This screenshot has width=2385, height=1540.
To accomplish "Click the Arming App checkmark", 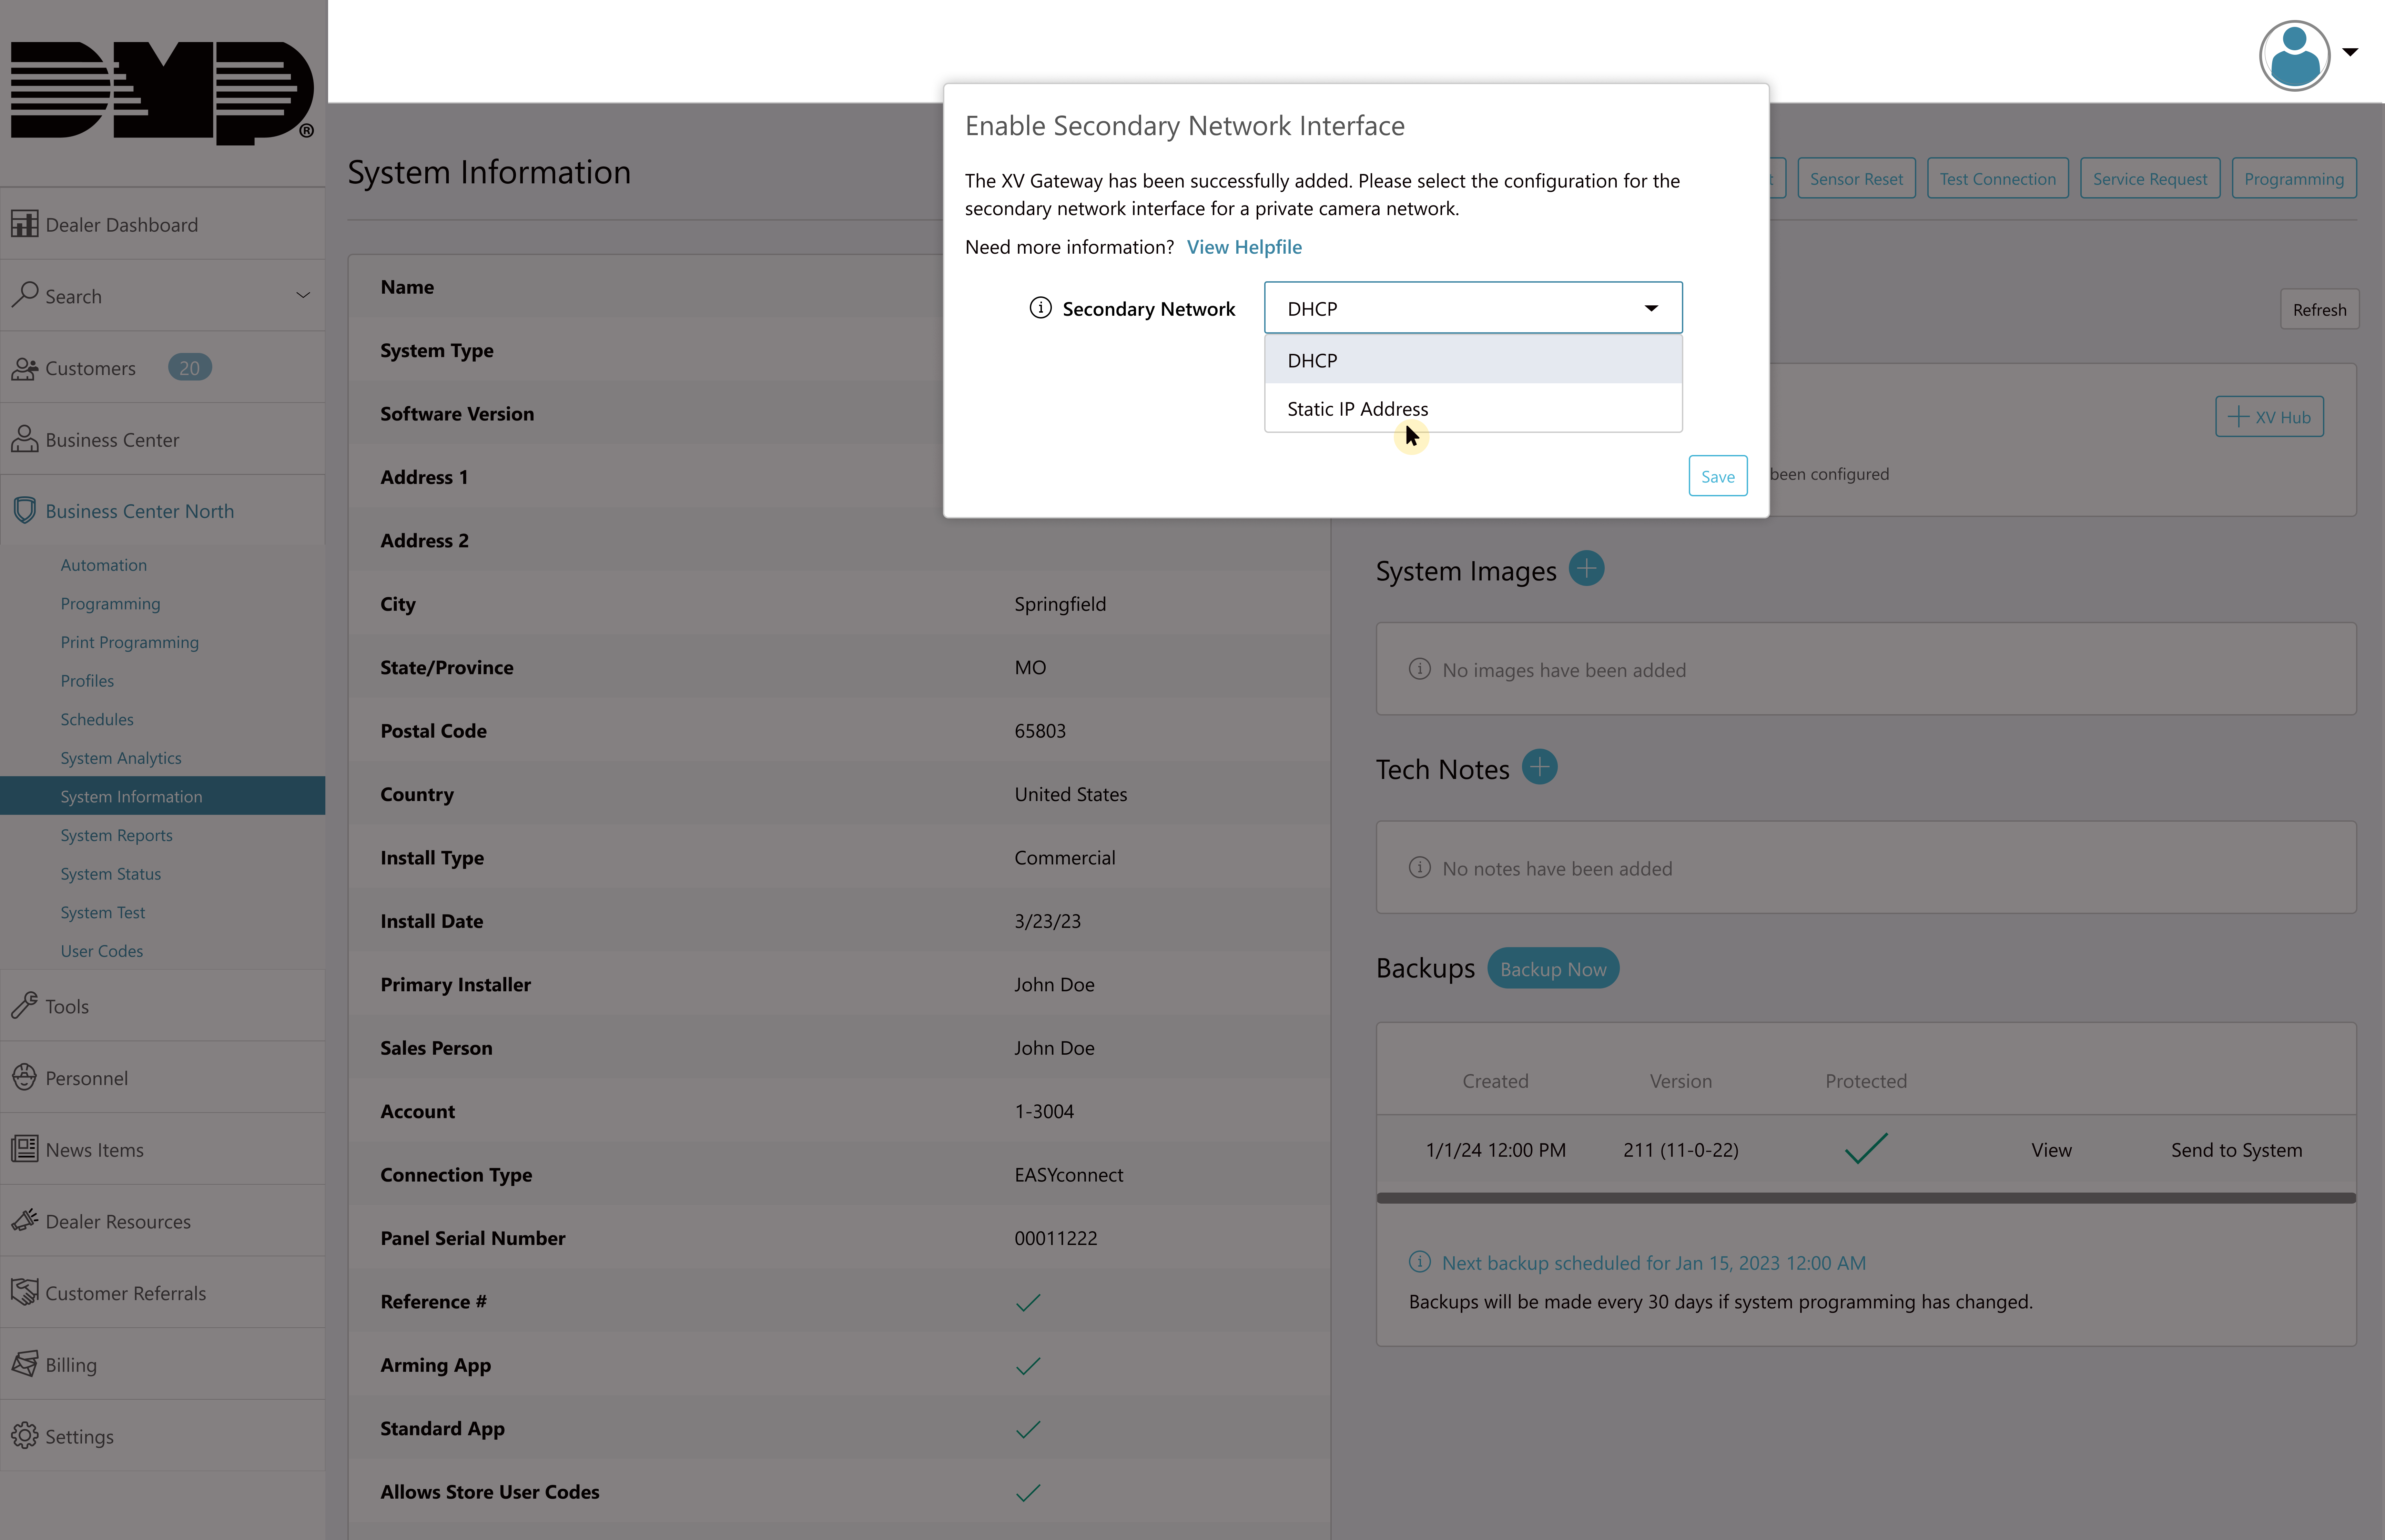I will click(1028, 1366).
